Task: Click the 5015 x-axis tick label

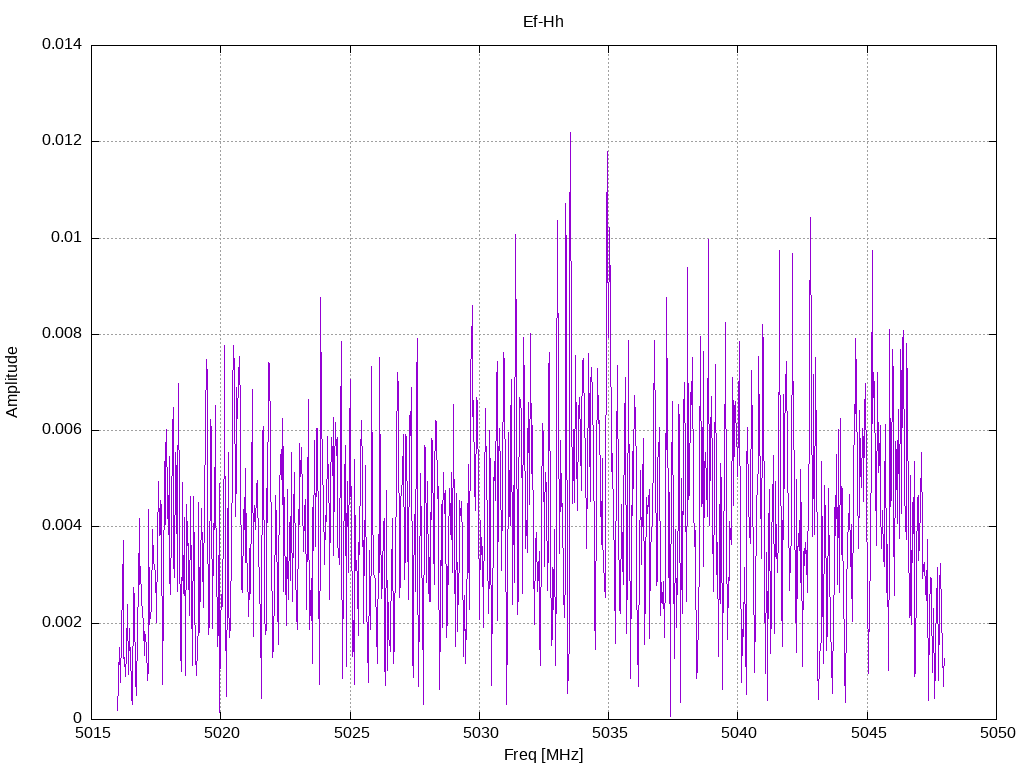Action: pyautogui.click(x=92, y=733)
